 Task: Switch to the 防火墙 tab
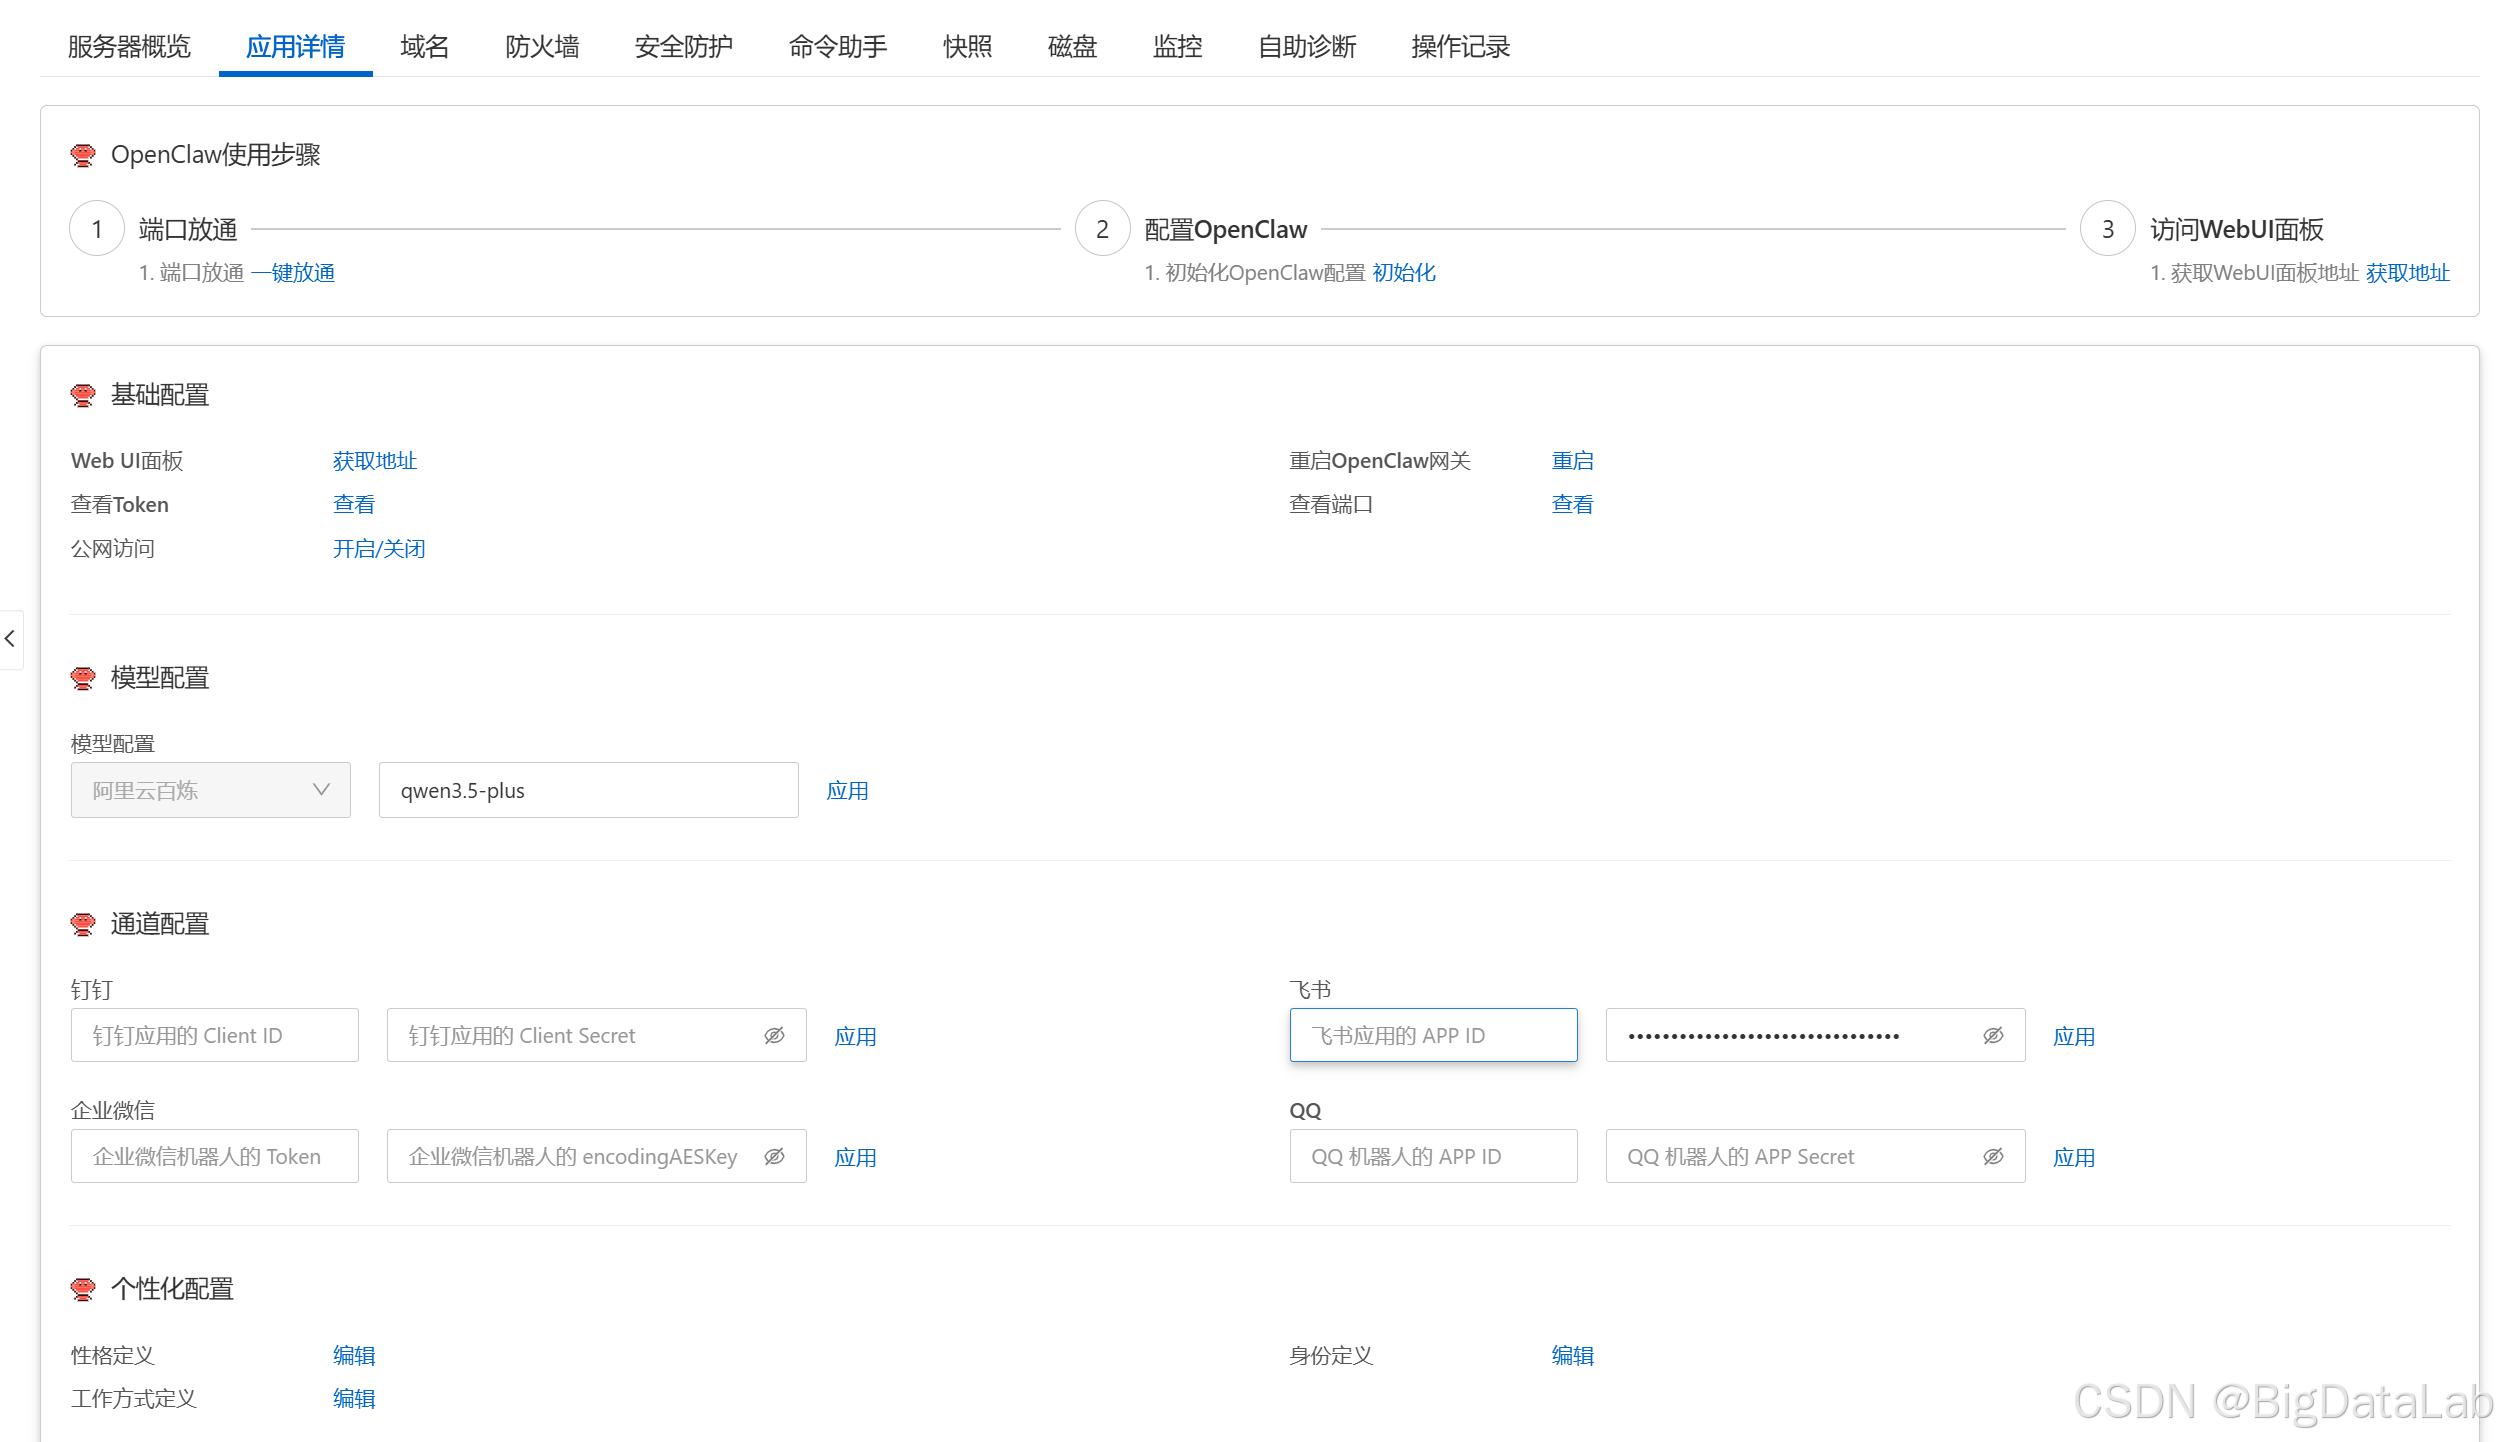tap(542, 47)
